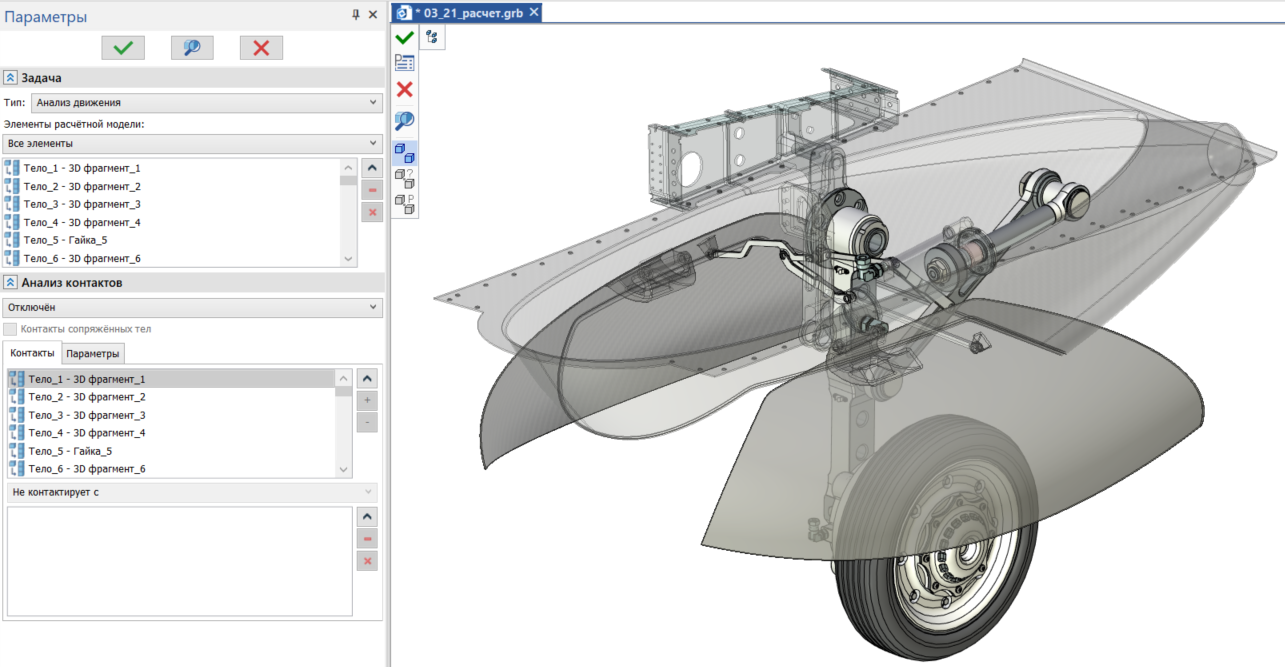Select cubes with letter P tool
1285x667 pixels.
(404, 204)
